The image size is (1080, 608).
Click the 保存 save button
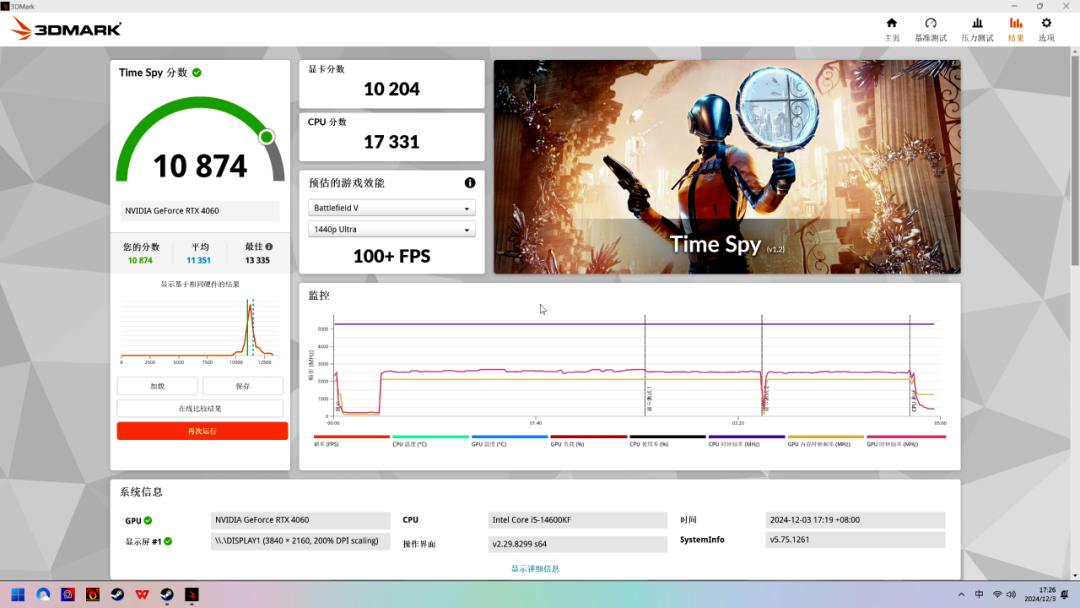242,386
